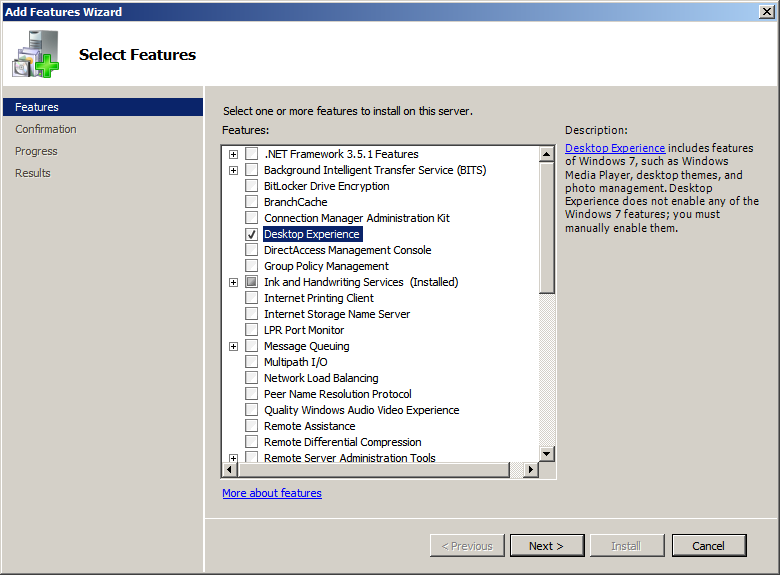Open the More about features link
Screen dimensions: 780x575
[x=272, y=493]
